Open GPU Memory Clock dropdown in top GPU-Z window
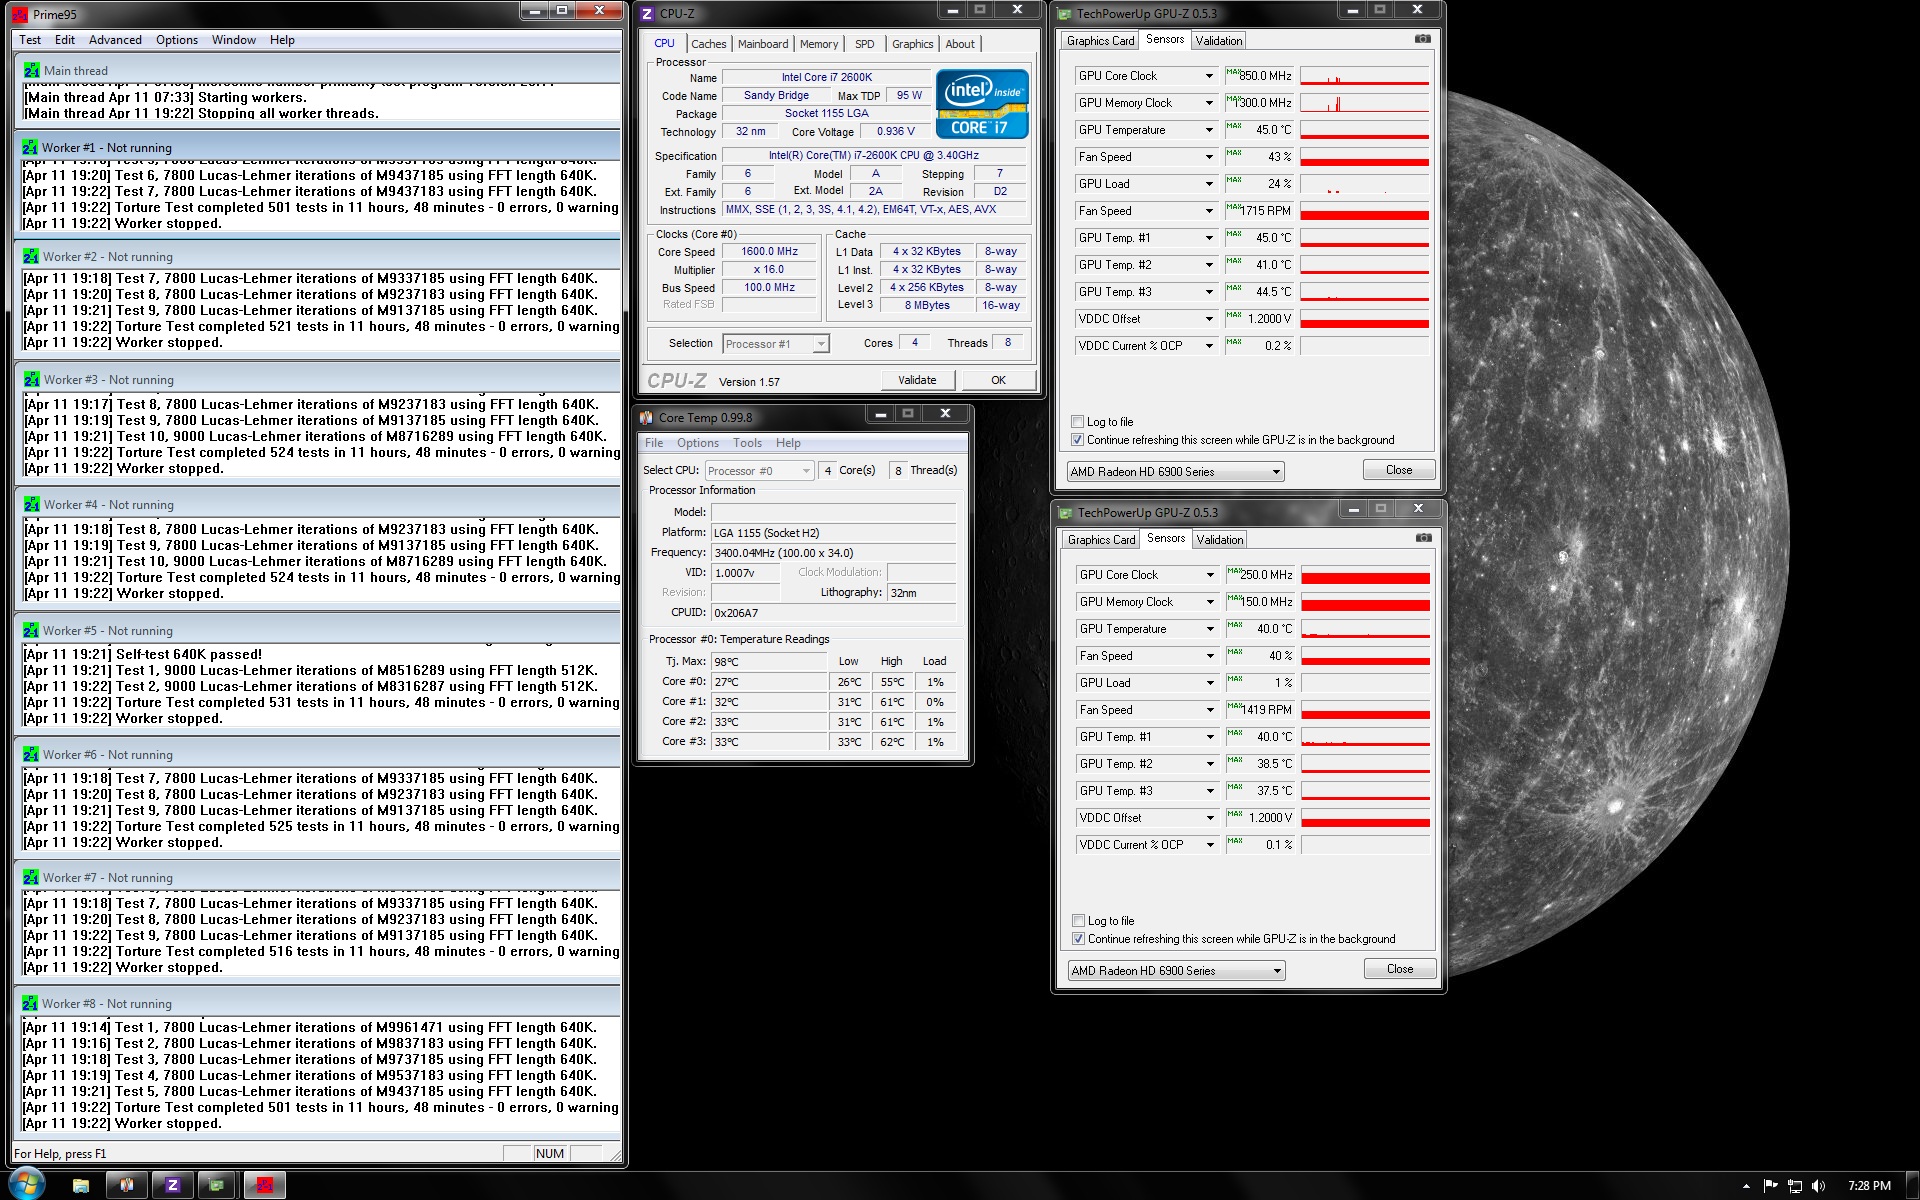This screenshot has width=1920, height=1200. [1208, 103]
